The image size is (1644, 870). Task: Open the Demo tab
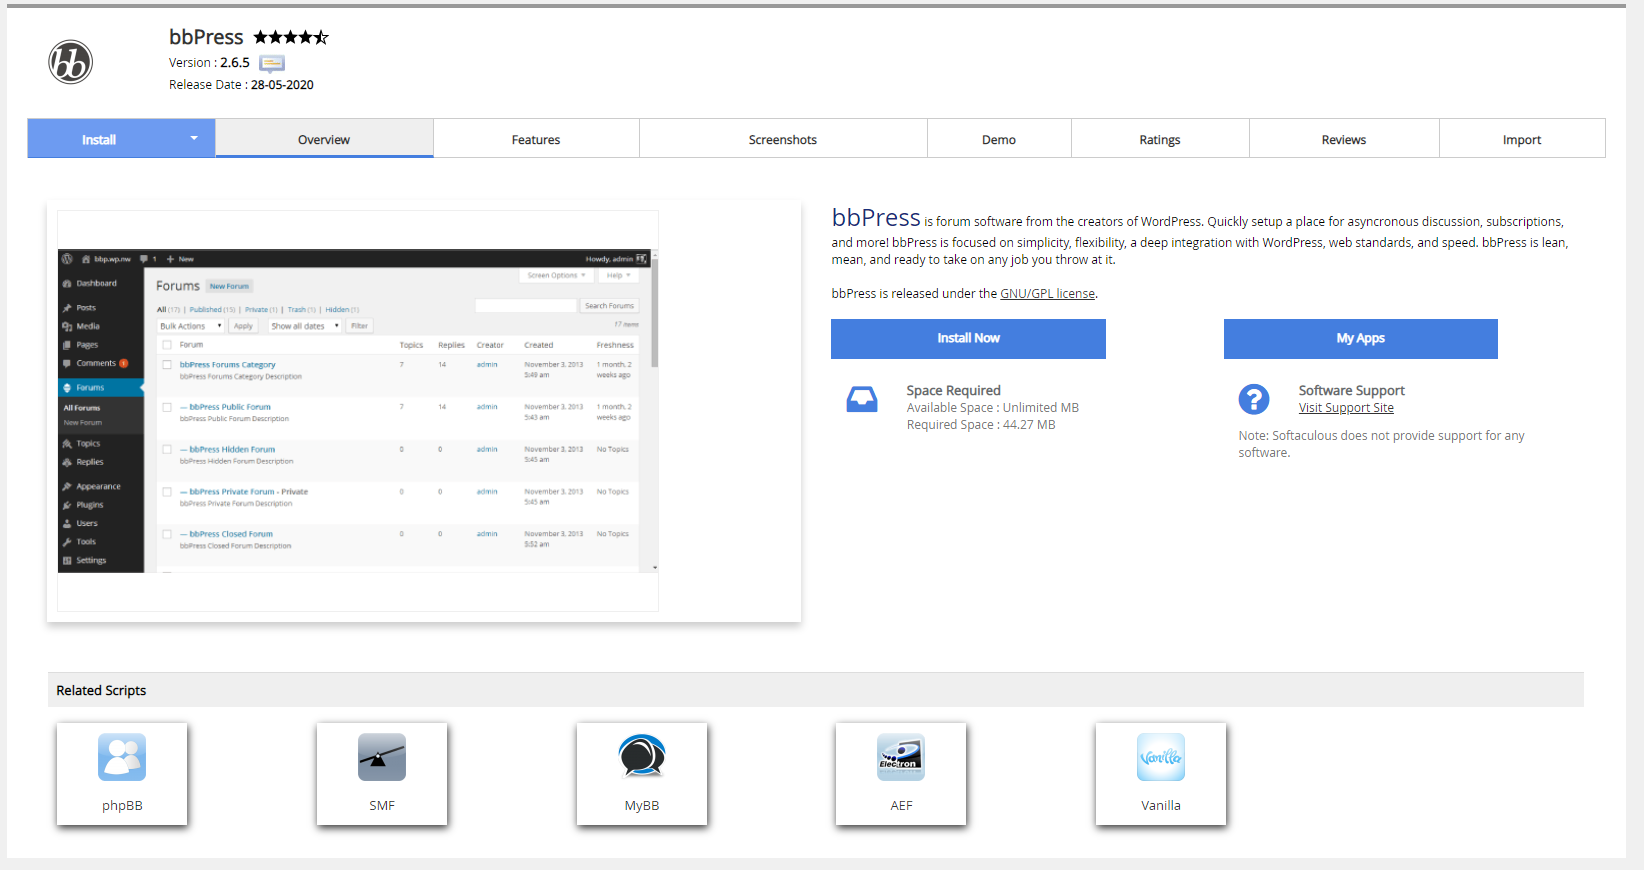999,139
